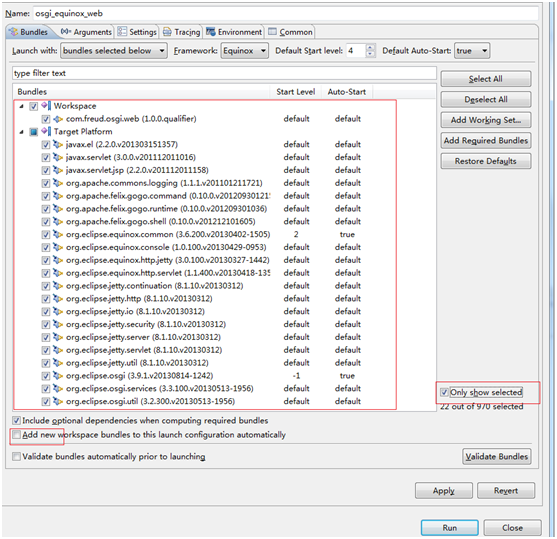Click the javax.servlet (3.0.0) plug-in icon
This screenshot has width=557, height=539.
coord(58,157)
